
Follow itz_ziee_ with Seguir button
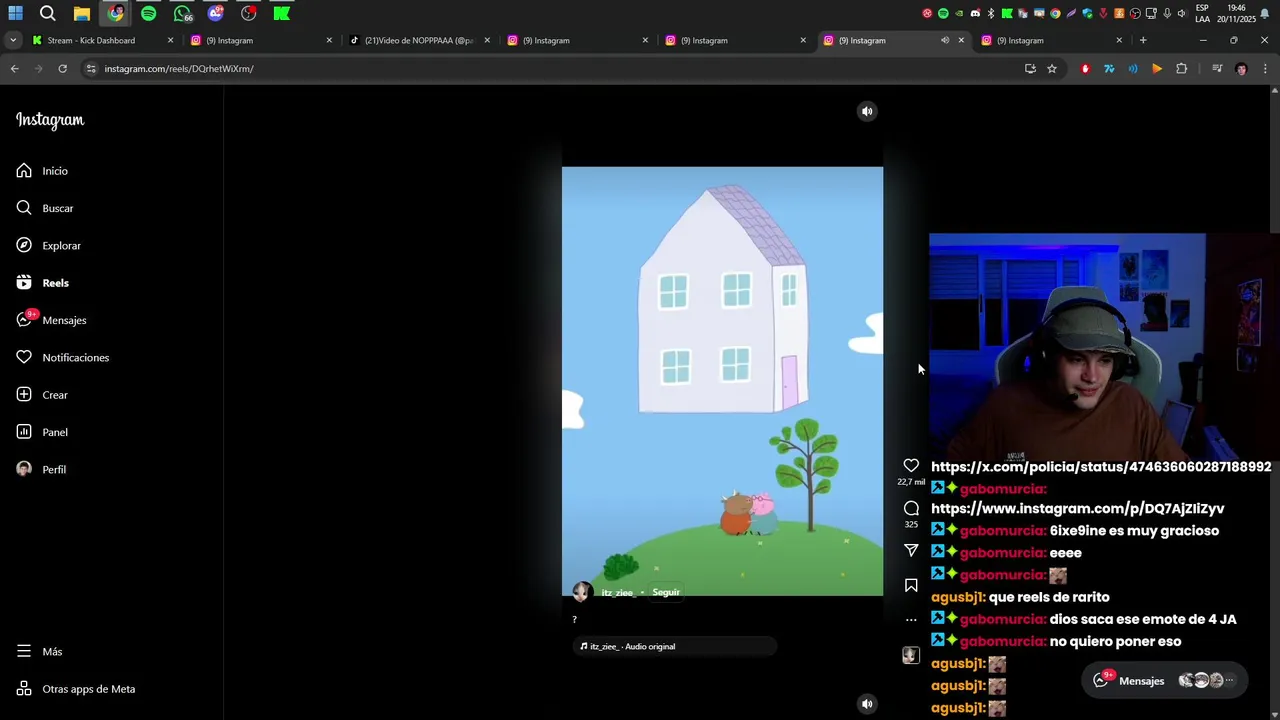tap(666, 592)
